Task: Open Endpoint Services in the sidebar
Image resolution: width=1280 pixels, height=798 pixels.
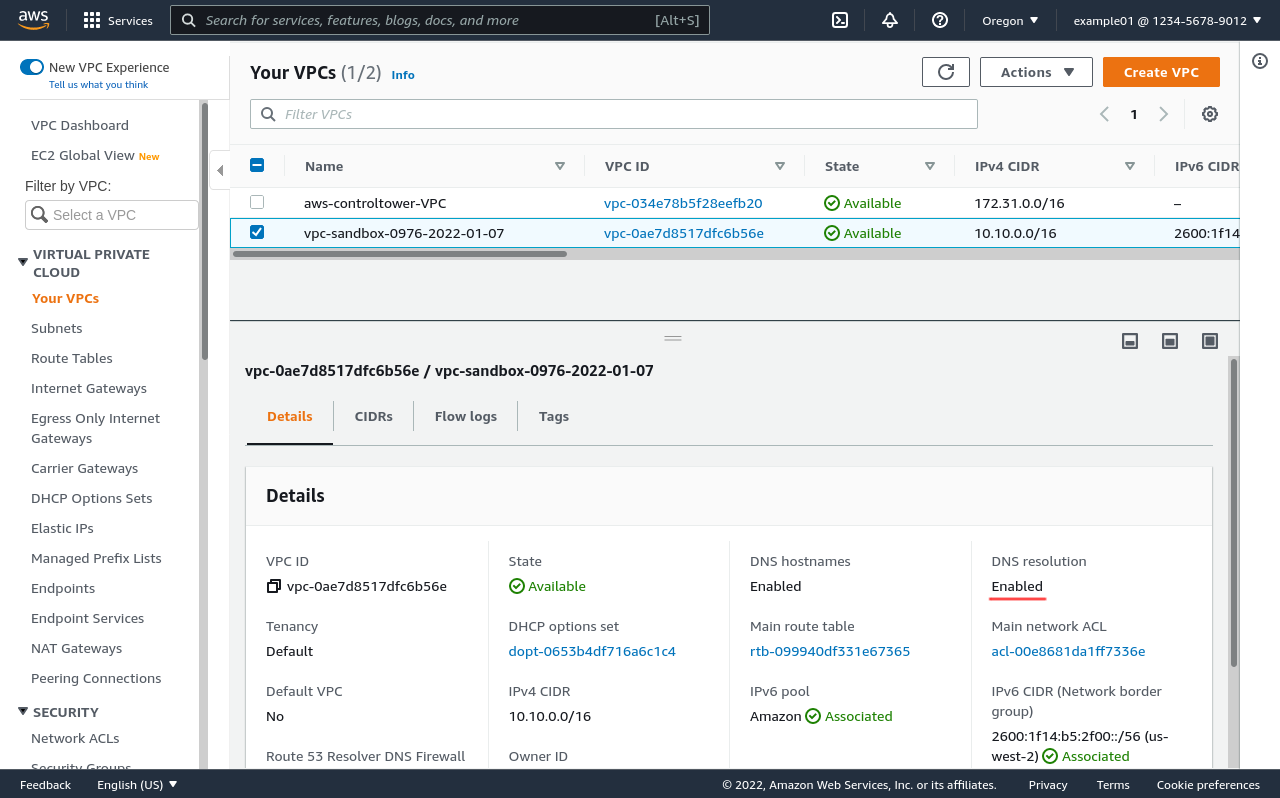Action: [88, 618]
